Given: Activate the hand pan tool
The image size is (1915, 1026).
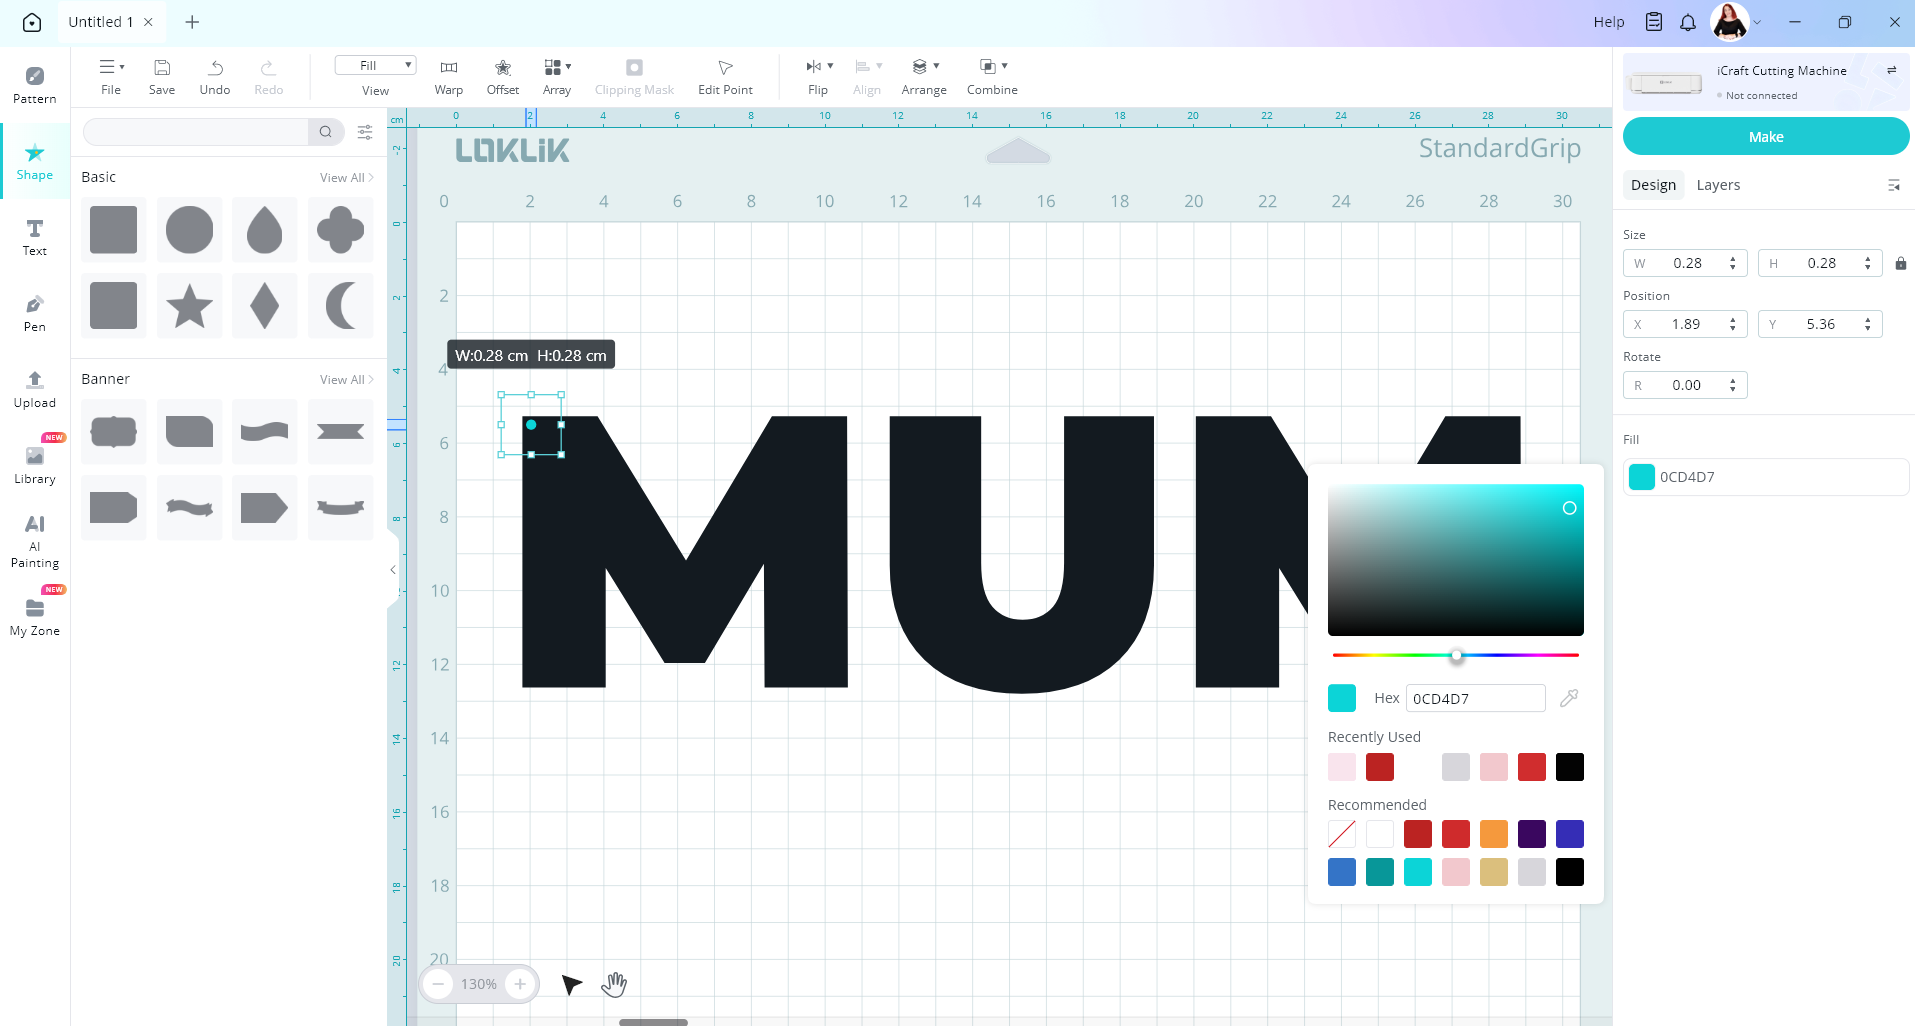Looking at the screenshot, I should (614, 985).
